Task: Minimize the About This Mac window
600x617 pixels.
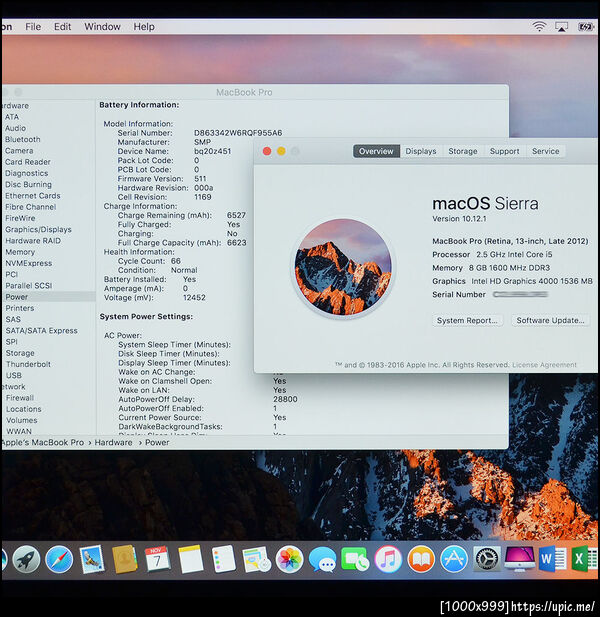Action: point(281,151)
